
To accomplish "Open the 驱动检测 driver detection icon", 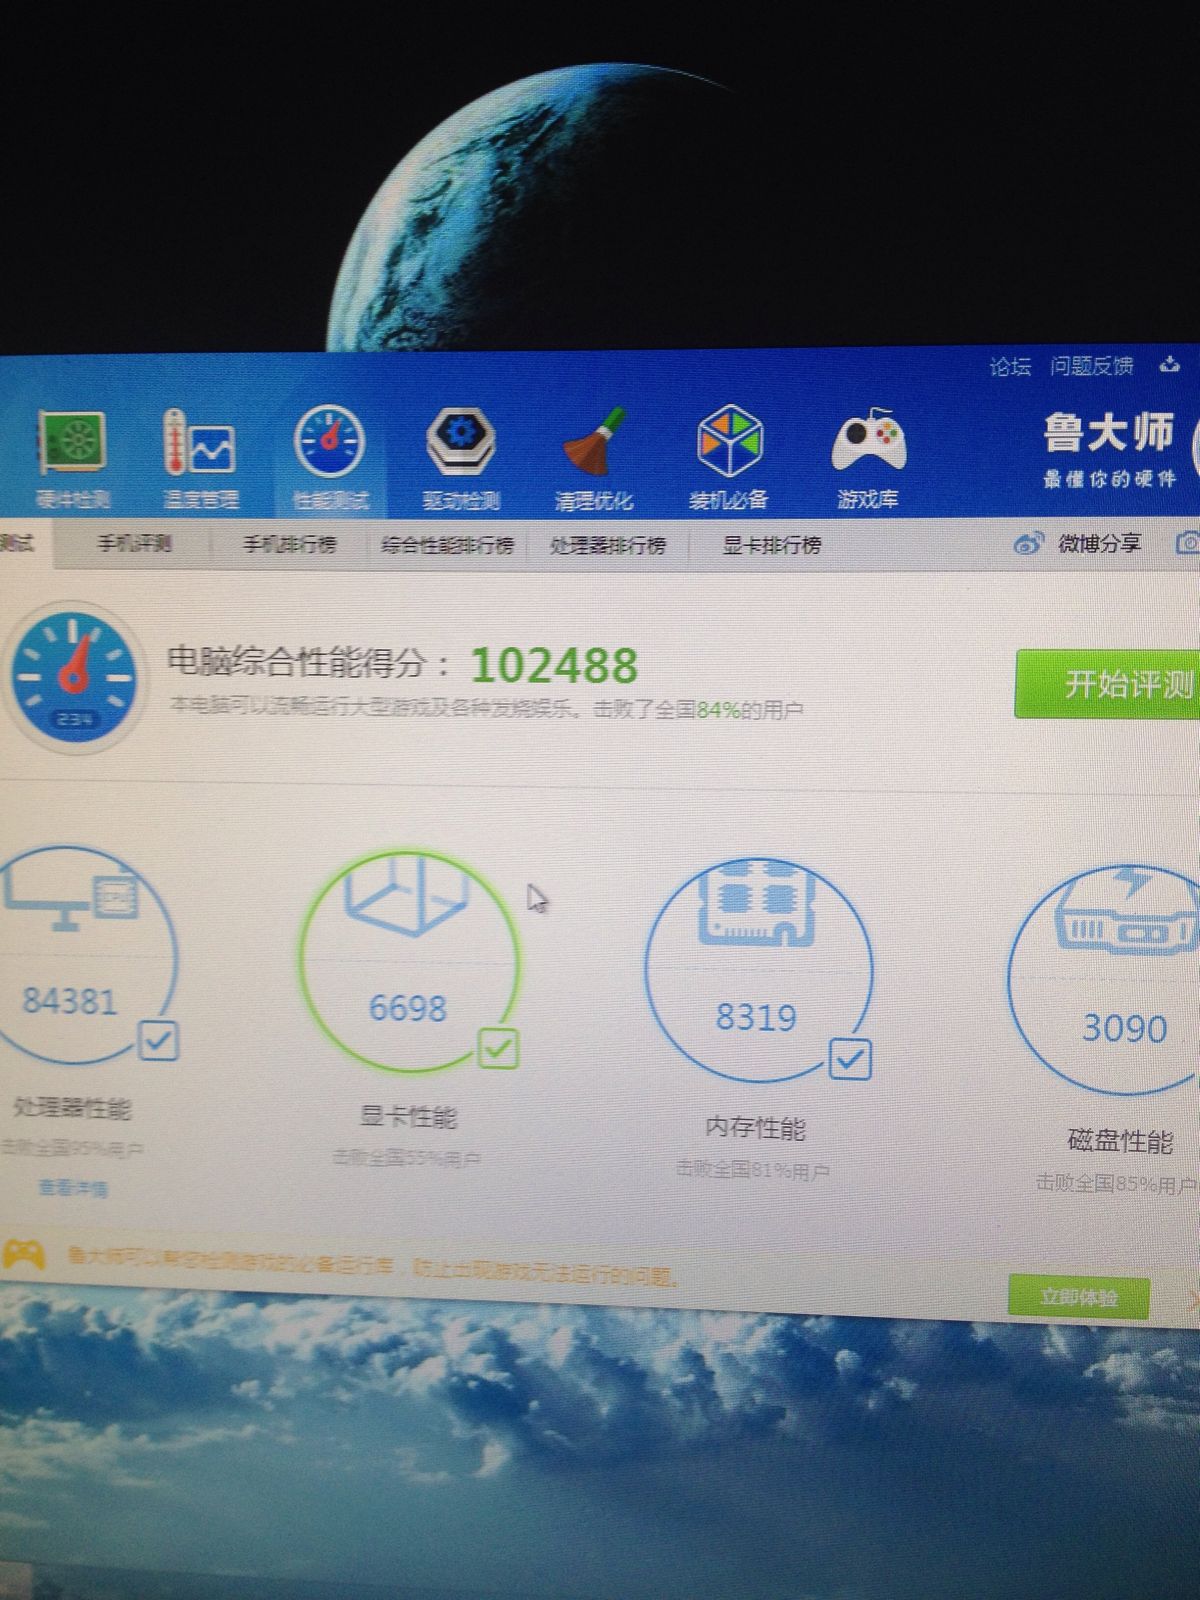I will click(460, 442).
